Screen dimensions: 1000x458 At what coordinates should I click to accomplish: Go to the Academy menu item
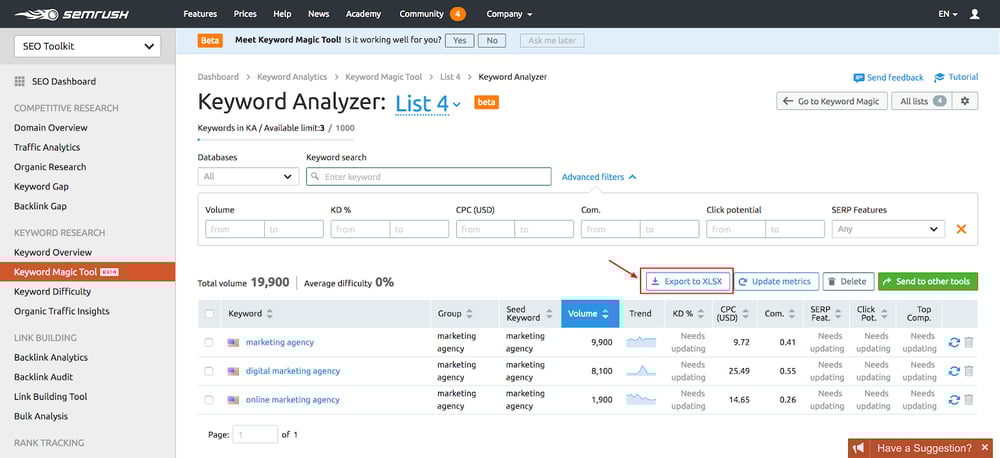pos(364,13)
